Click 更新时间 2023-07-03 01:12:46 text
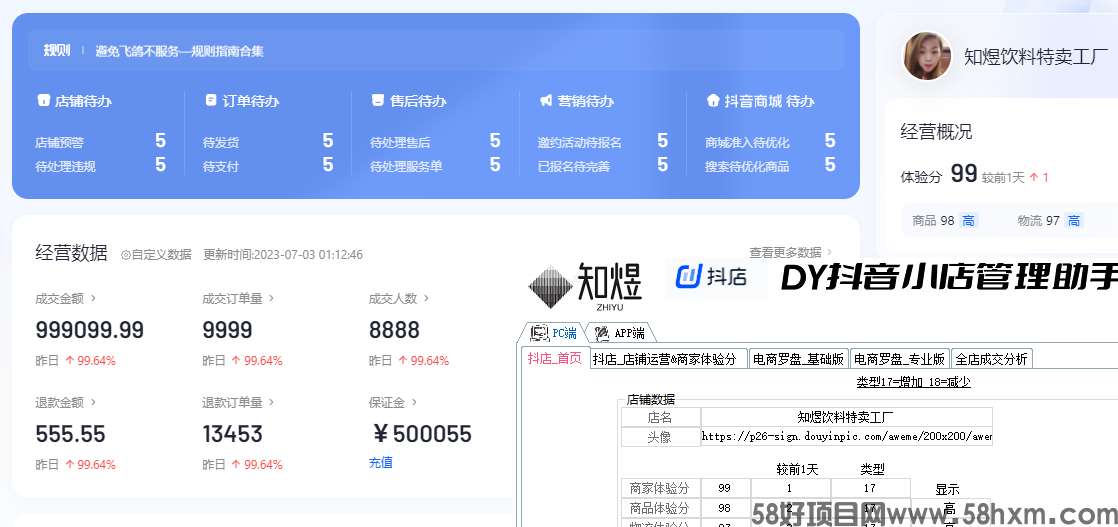This screenshot has height=527, width=1118. (x=283, y=255)
